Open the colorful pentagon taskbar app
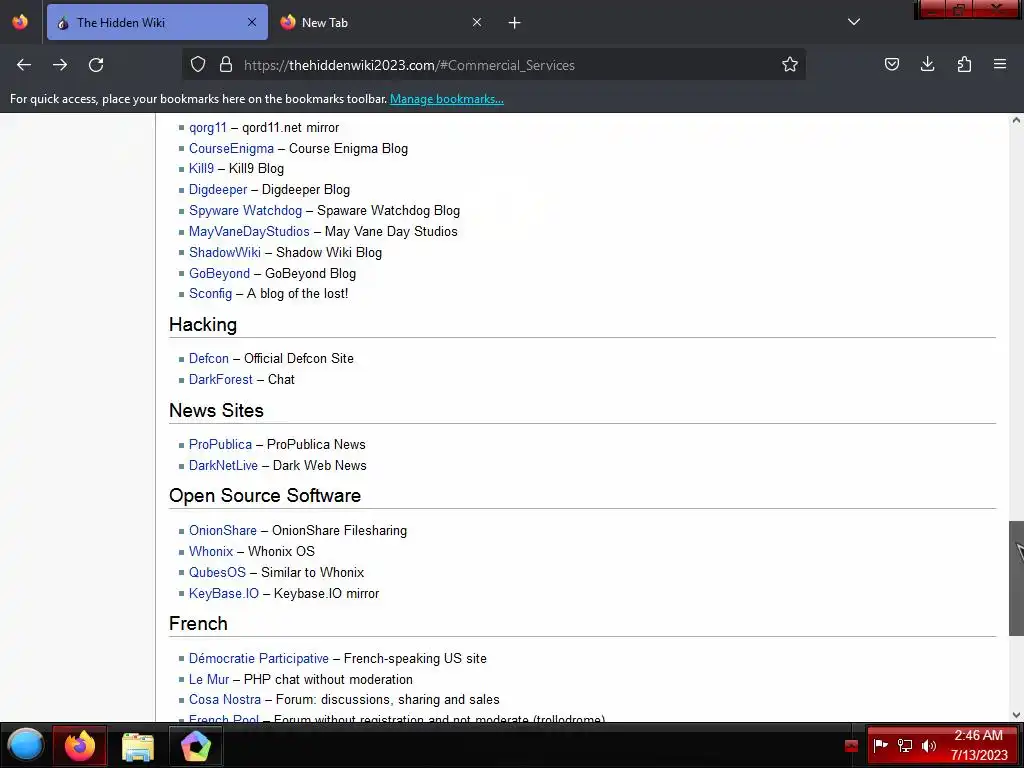Screen dimensions: 1024x768 tap(196, 746)
